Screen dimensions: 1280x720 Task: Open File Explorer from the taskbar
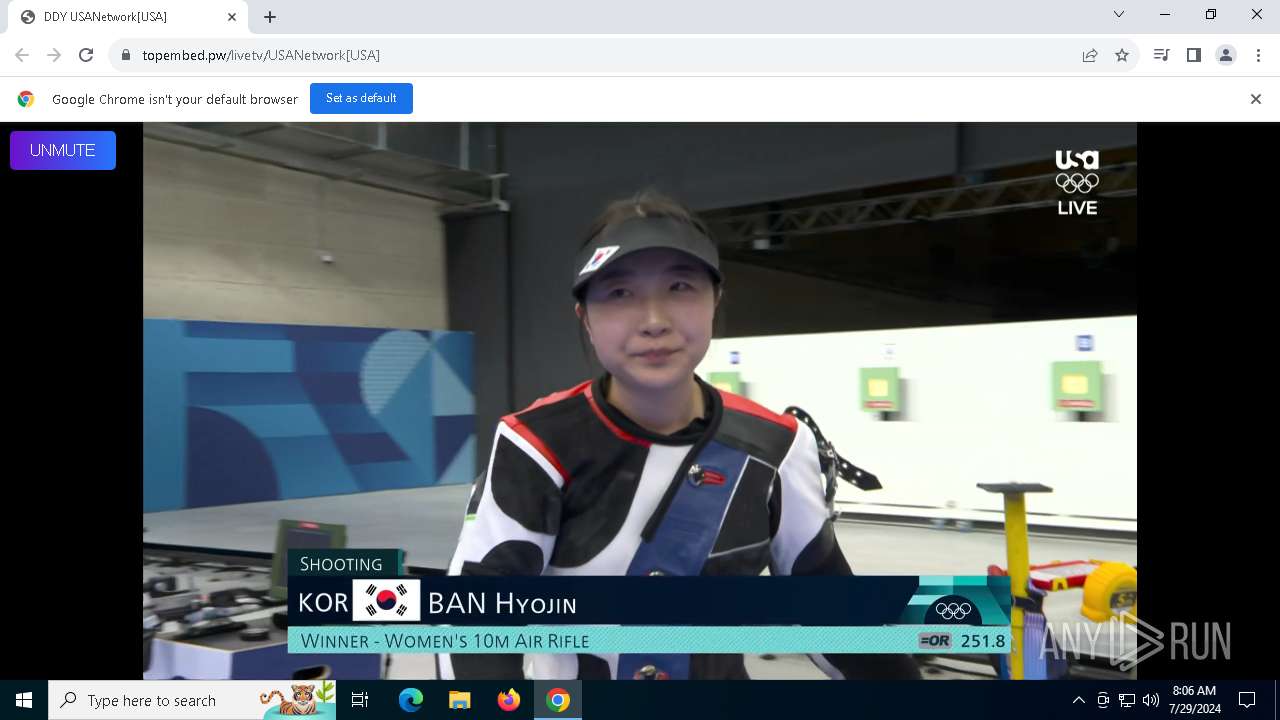(460, 700)
